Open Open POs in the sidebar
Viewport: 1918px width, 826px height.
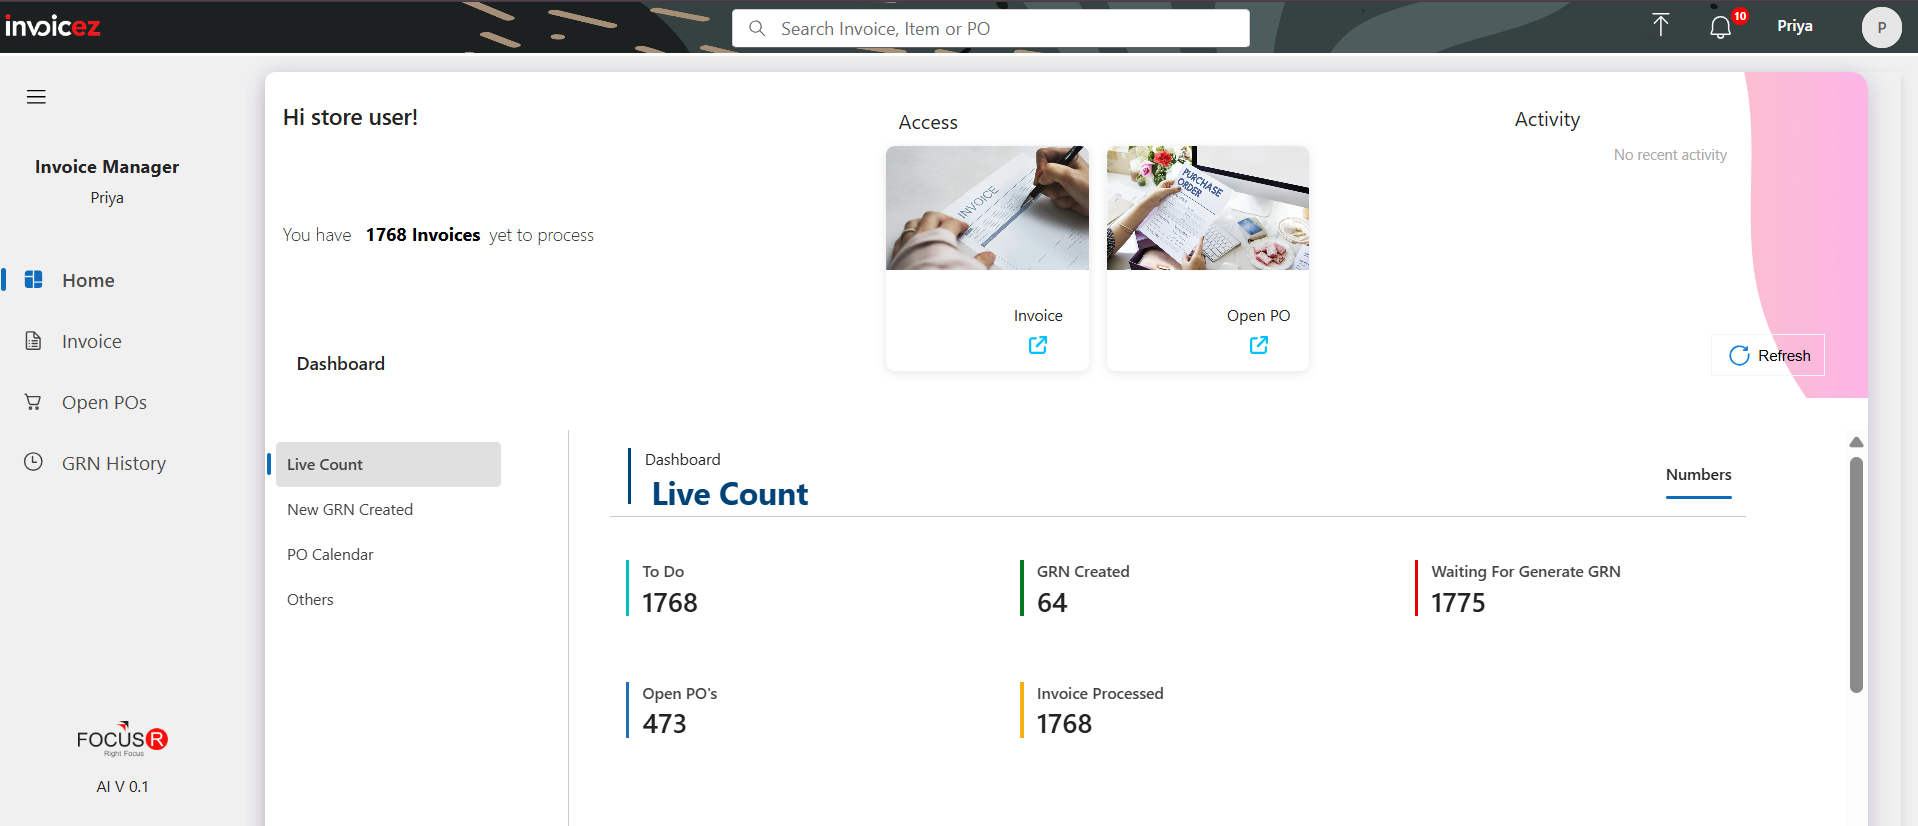(104, 403)
